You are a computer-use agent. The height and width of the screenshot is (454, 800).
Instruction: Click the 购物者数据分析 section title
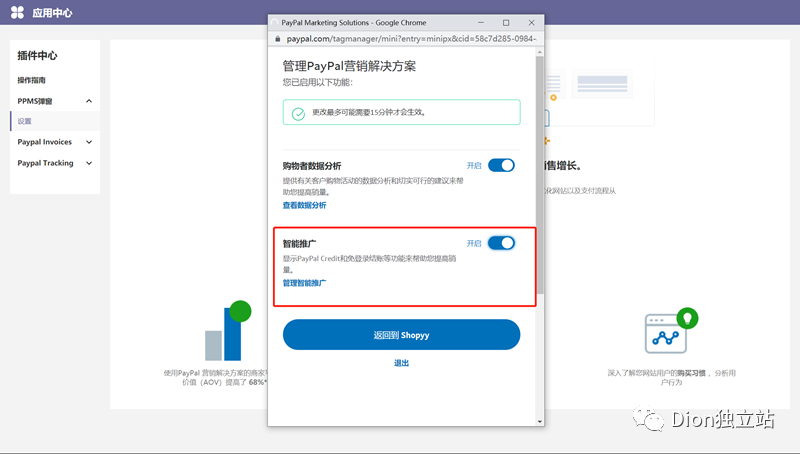pyautogui.click(x=312, y=166)
